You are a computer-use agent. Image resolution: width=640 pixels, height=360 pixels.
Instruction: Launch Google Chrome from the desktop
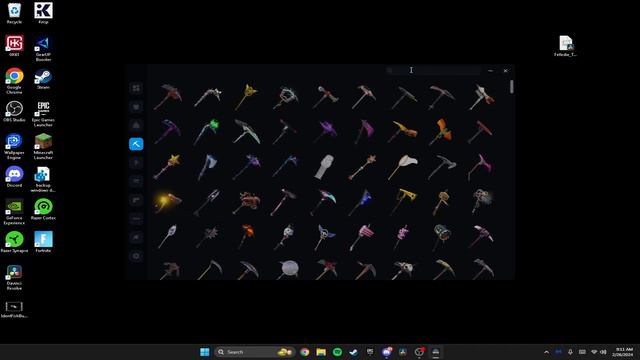tap(14, 81)
